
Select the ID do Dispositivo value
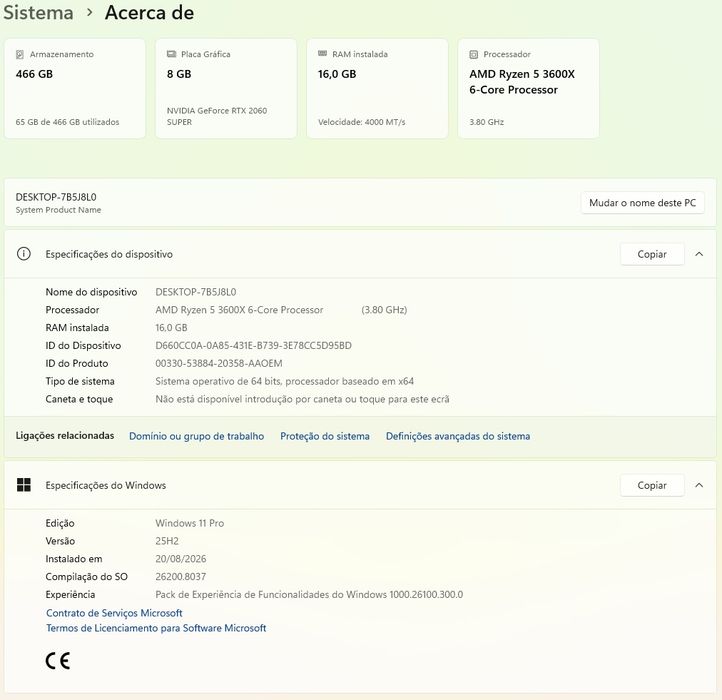point(254,345)
